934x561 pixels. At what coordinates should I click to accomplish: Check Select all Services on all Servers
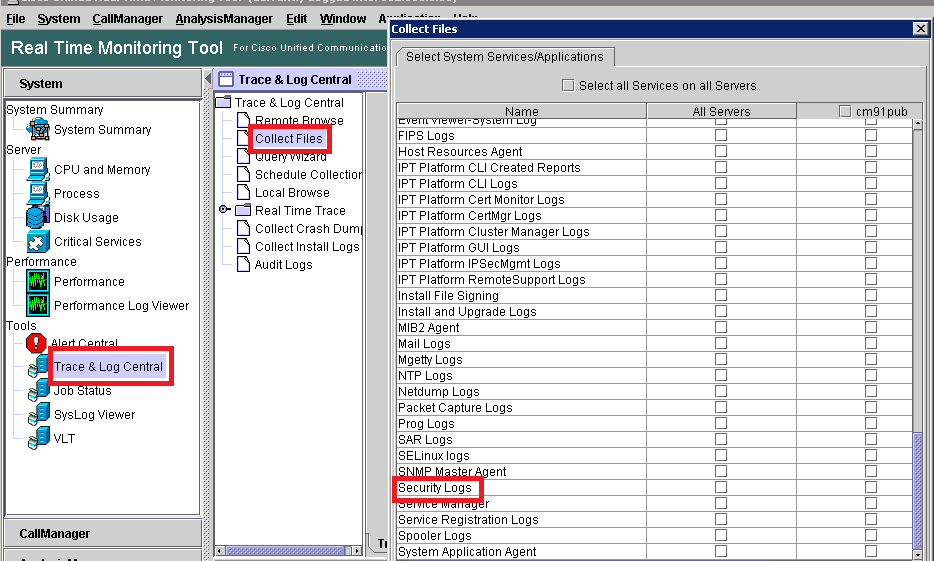coord(568,85)
